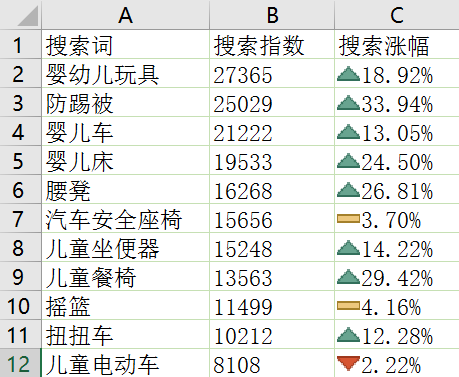Screen dimensions: 459x377
Task: Click the 18.92% growth cell
Action: tap(397, 73)
